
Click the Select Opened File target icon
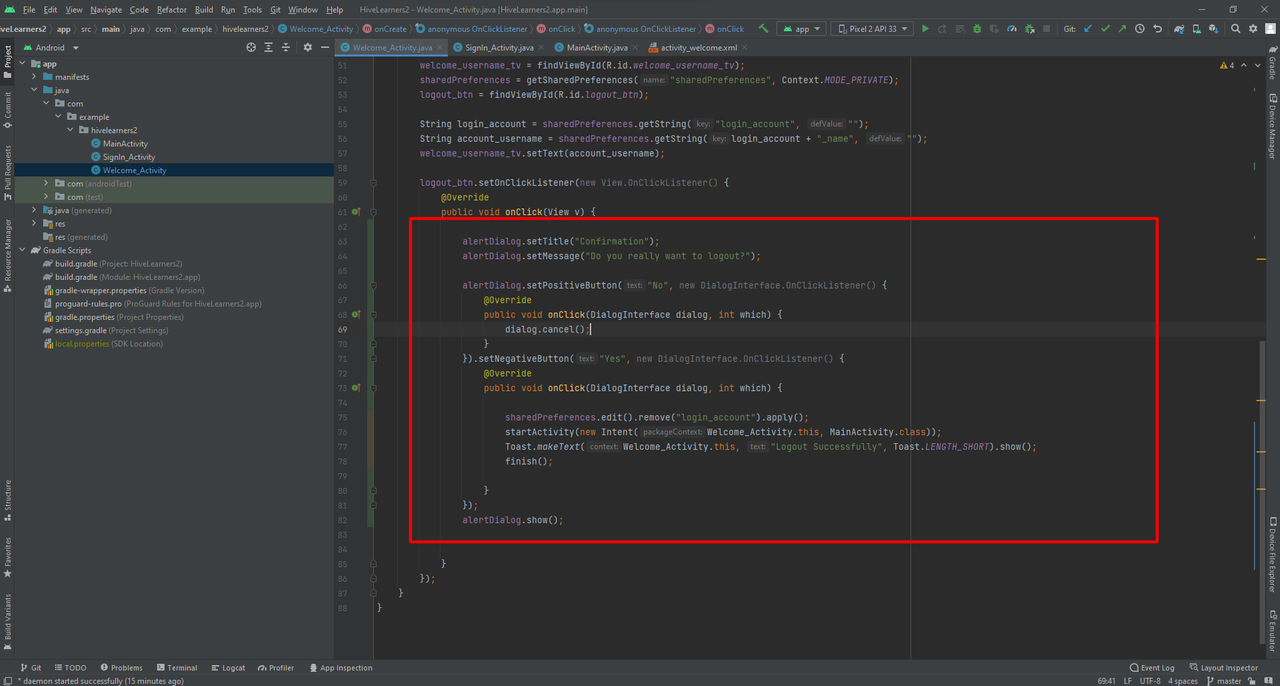[x=251, y=47]
